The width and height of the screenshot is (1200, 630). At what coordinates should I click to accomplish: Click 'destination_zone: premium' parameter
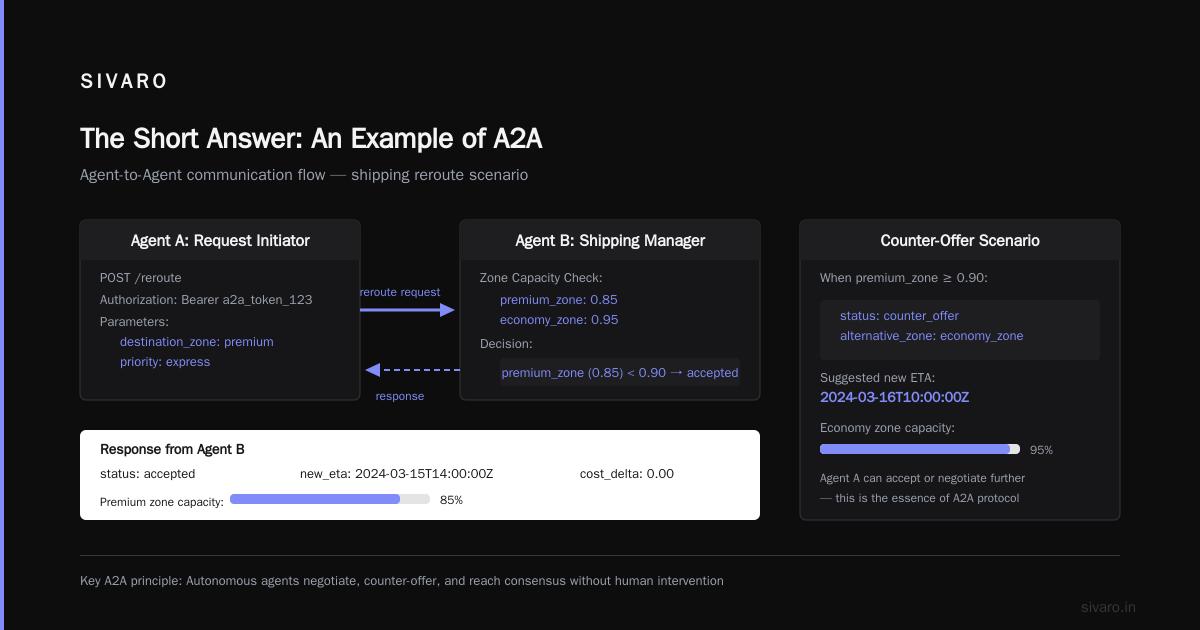point(197,342)
